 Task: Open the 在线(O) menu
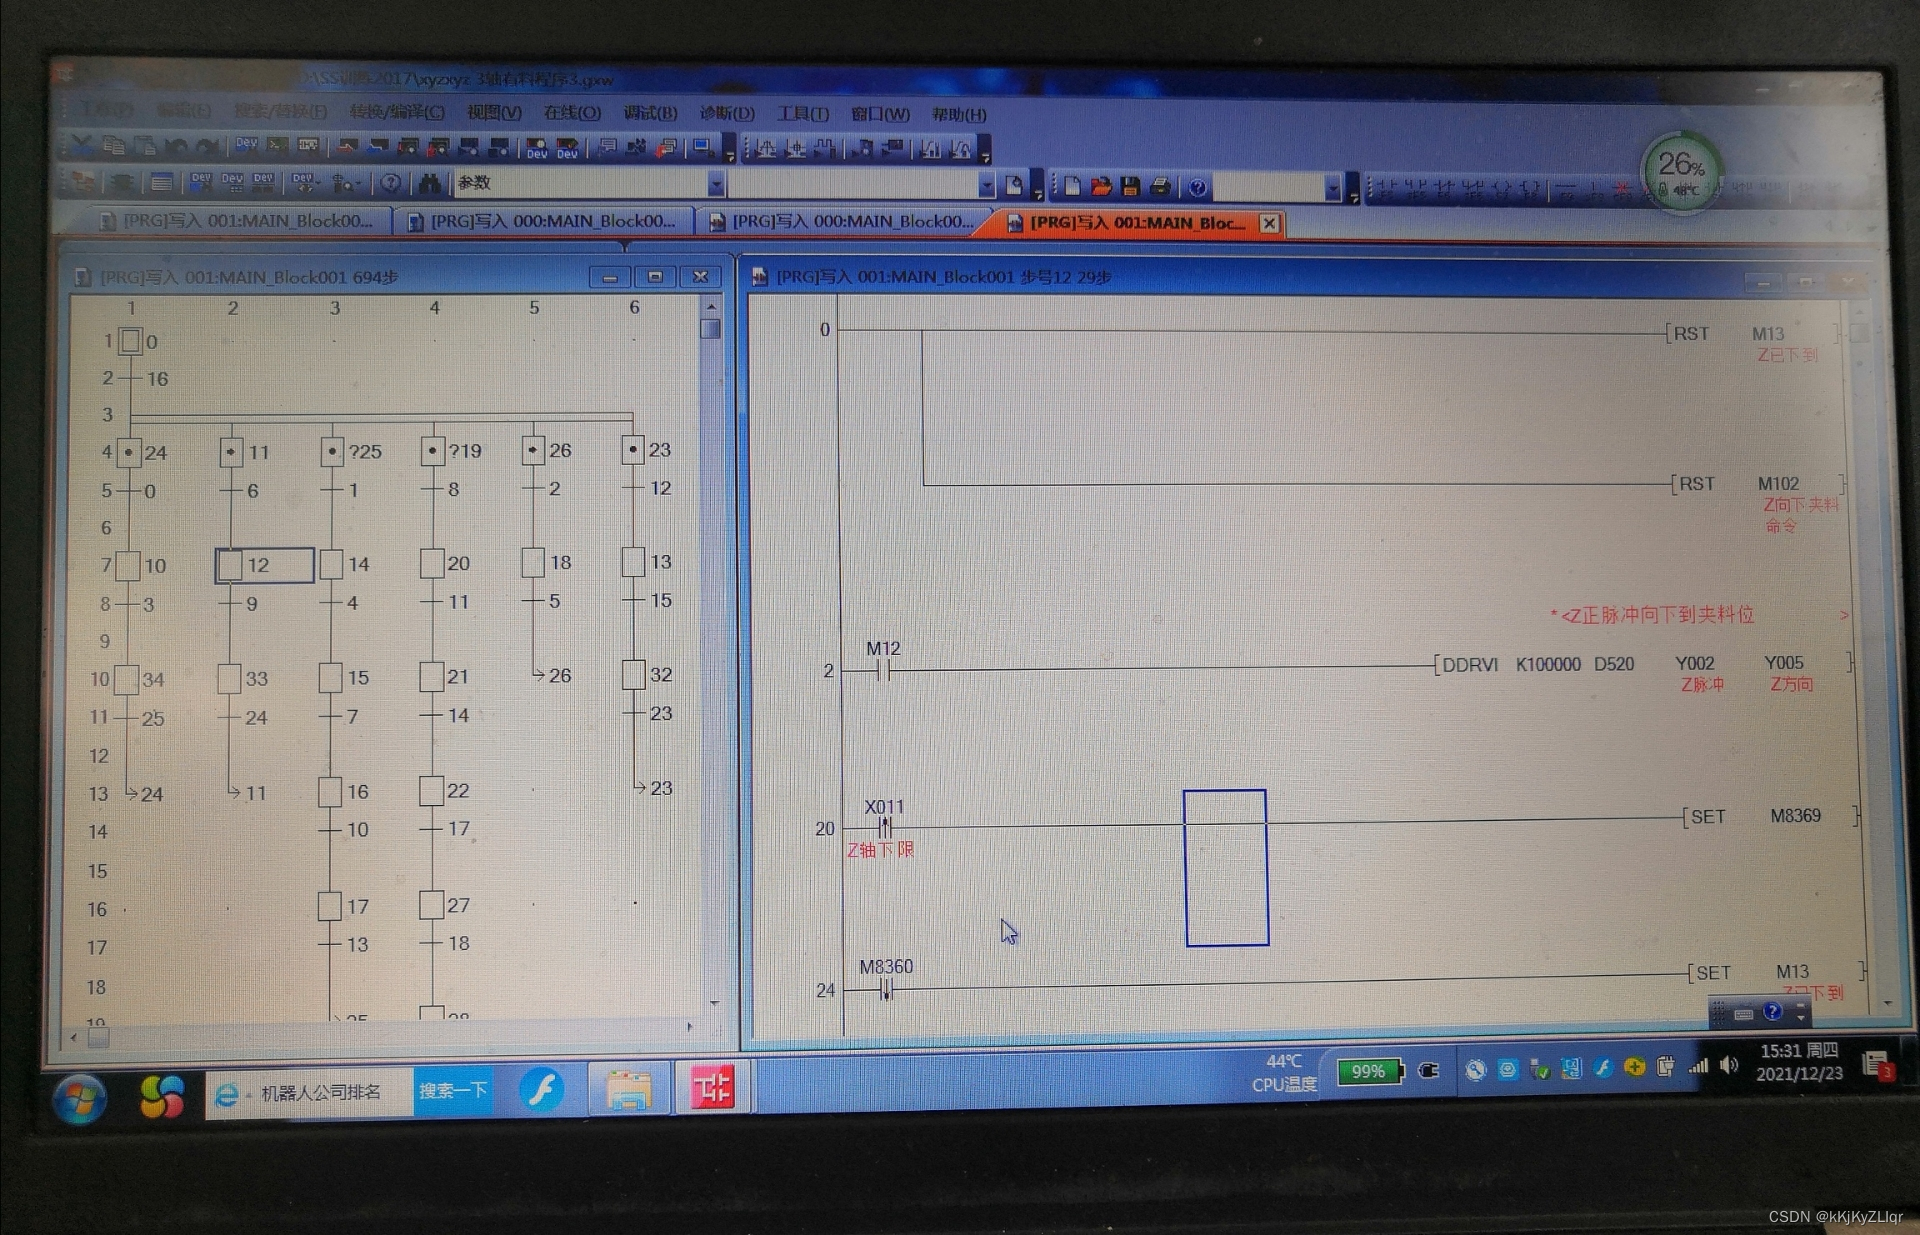(572, 113)
